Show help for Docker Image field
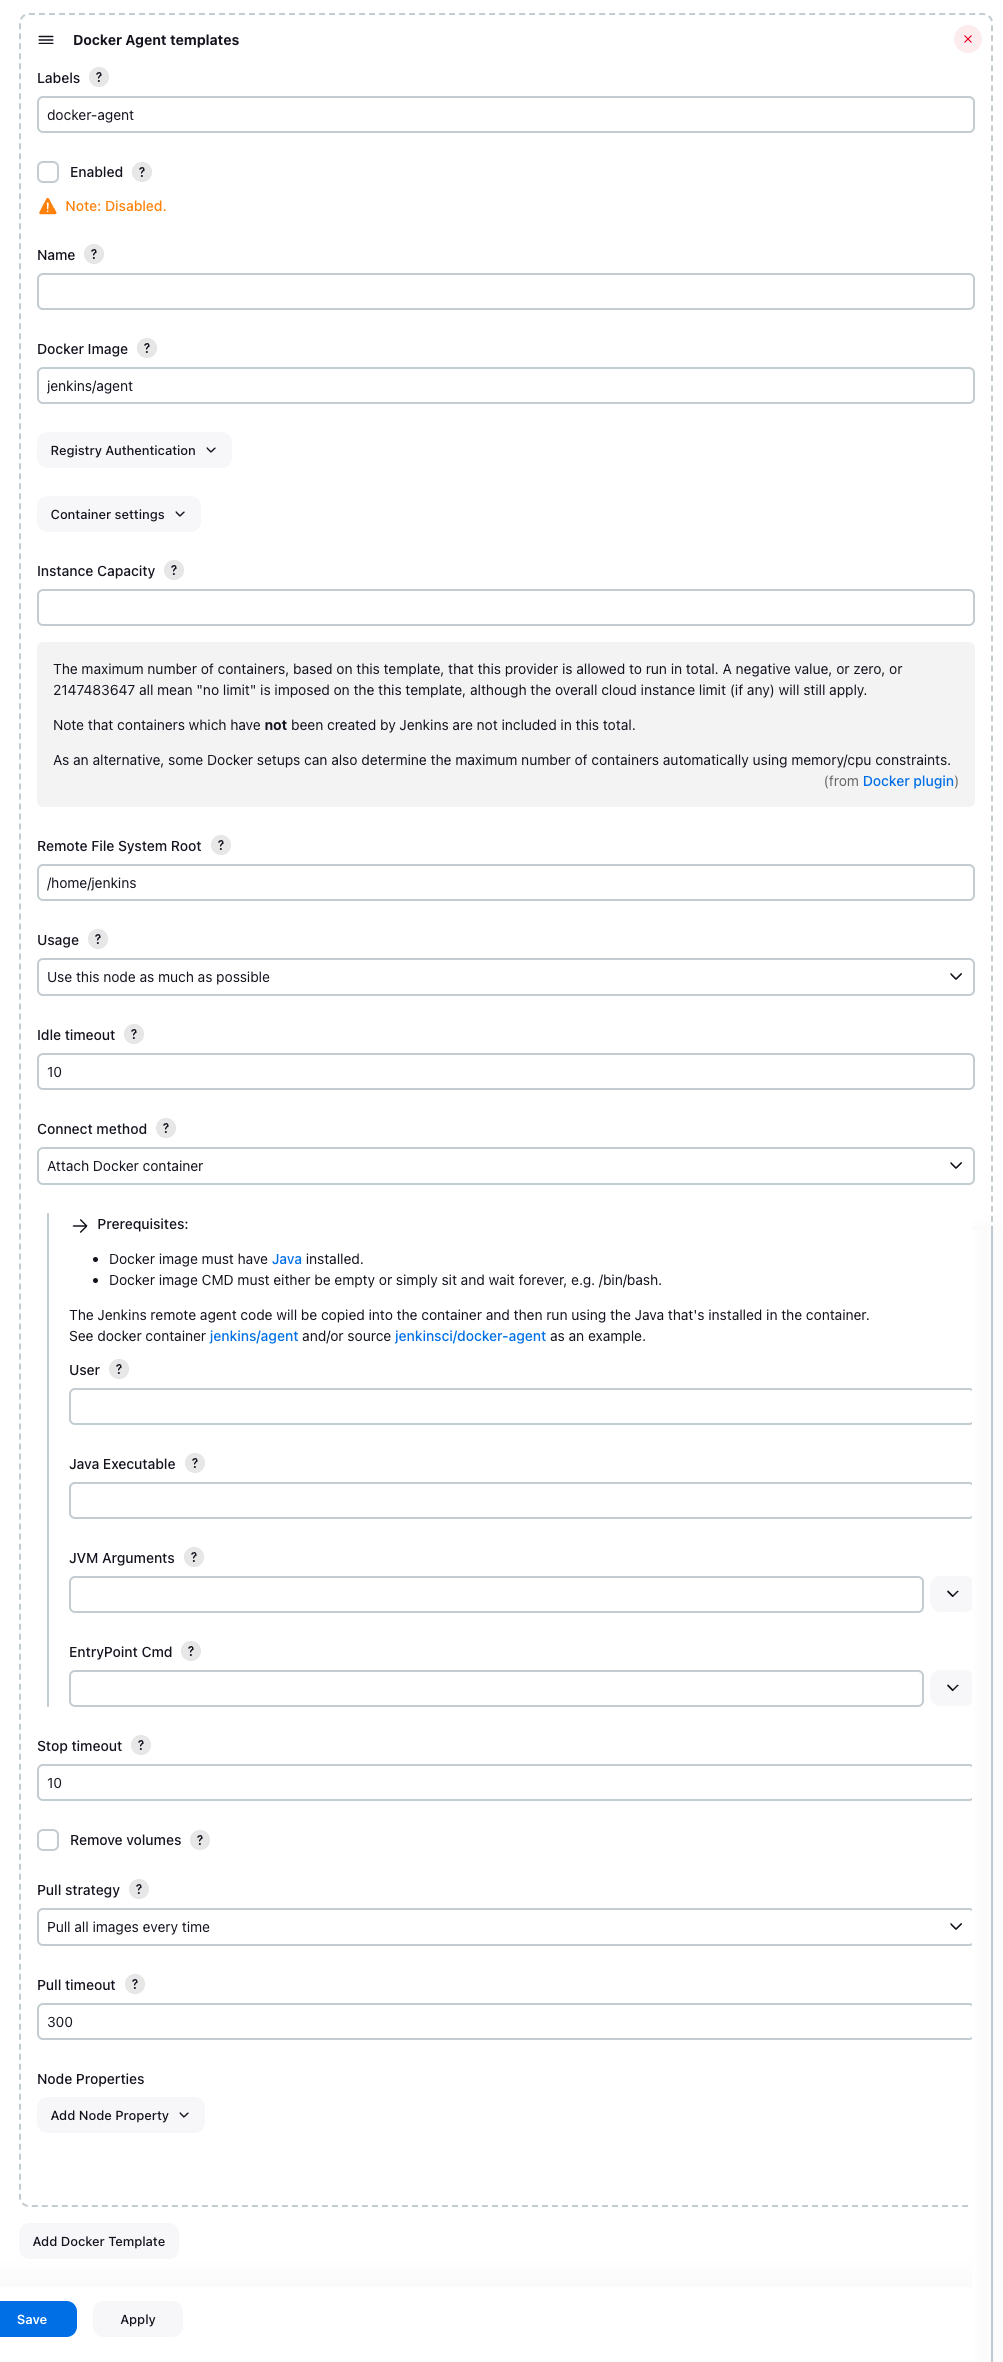The image size is (1003, 2362). coord(147,348)
